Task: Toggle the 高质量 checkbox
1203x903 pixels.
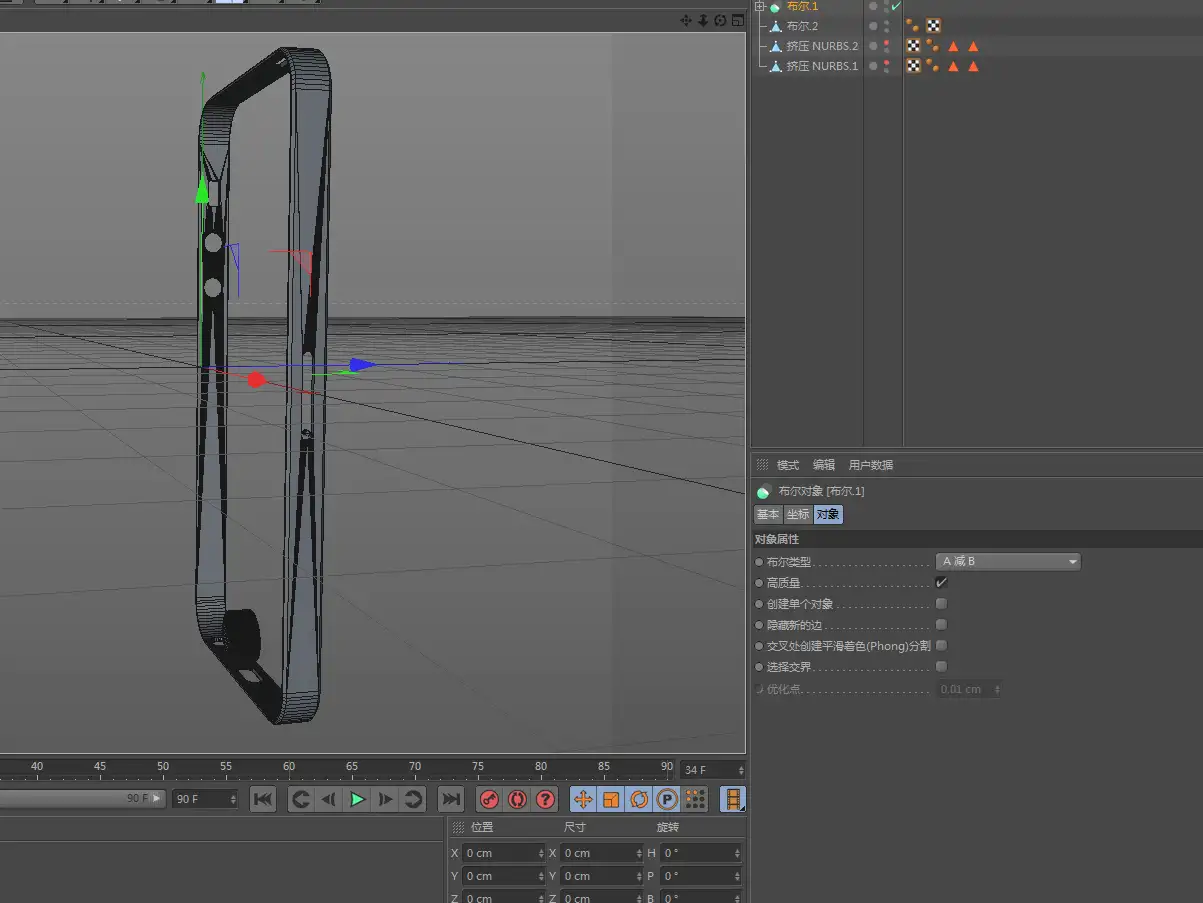Action: [941, 582]
